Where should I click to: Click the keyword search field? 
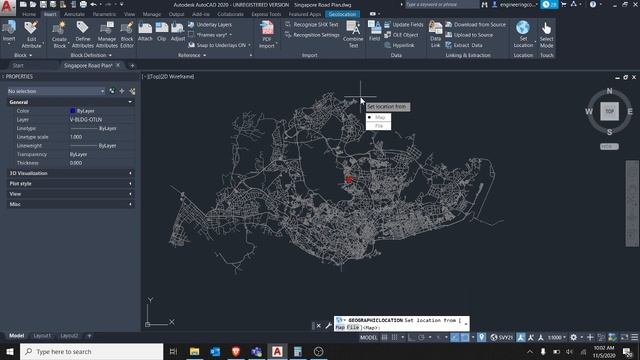[441, 4]
